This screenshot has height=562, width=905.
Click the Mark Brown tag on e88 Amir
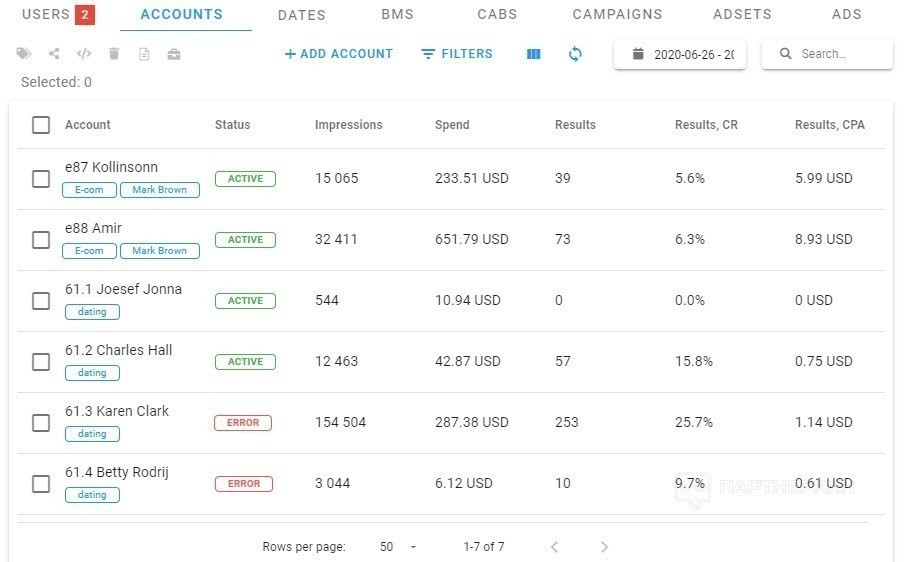(x=160, y=251)
